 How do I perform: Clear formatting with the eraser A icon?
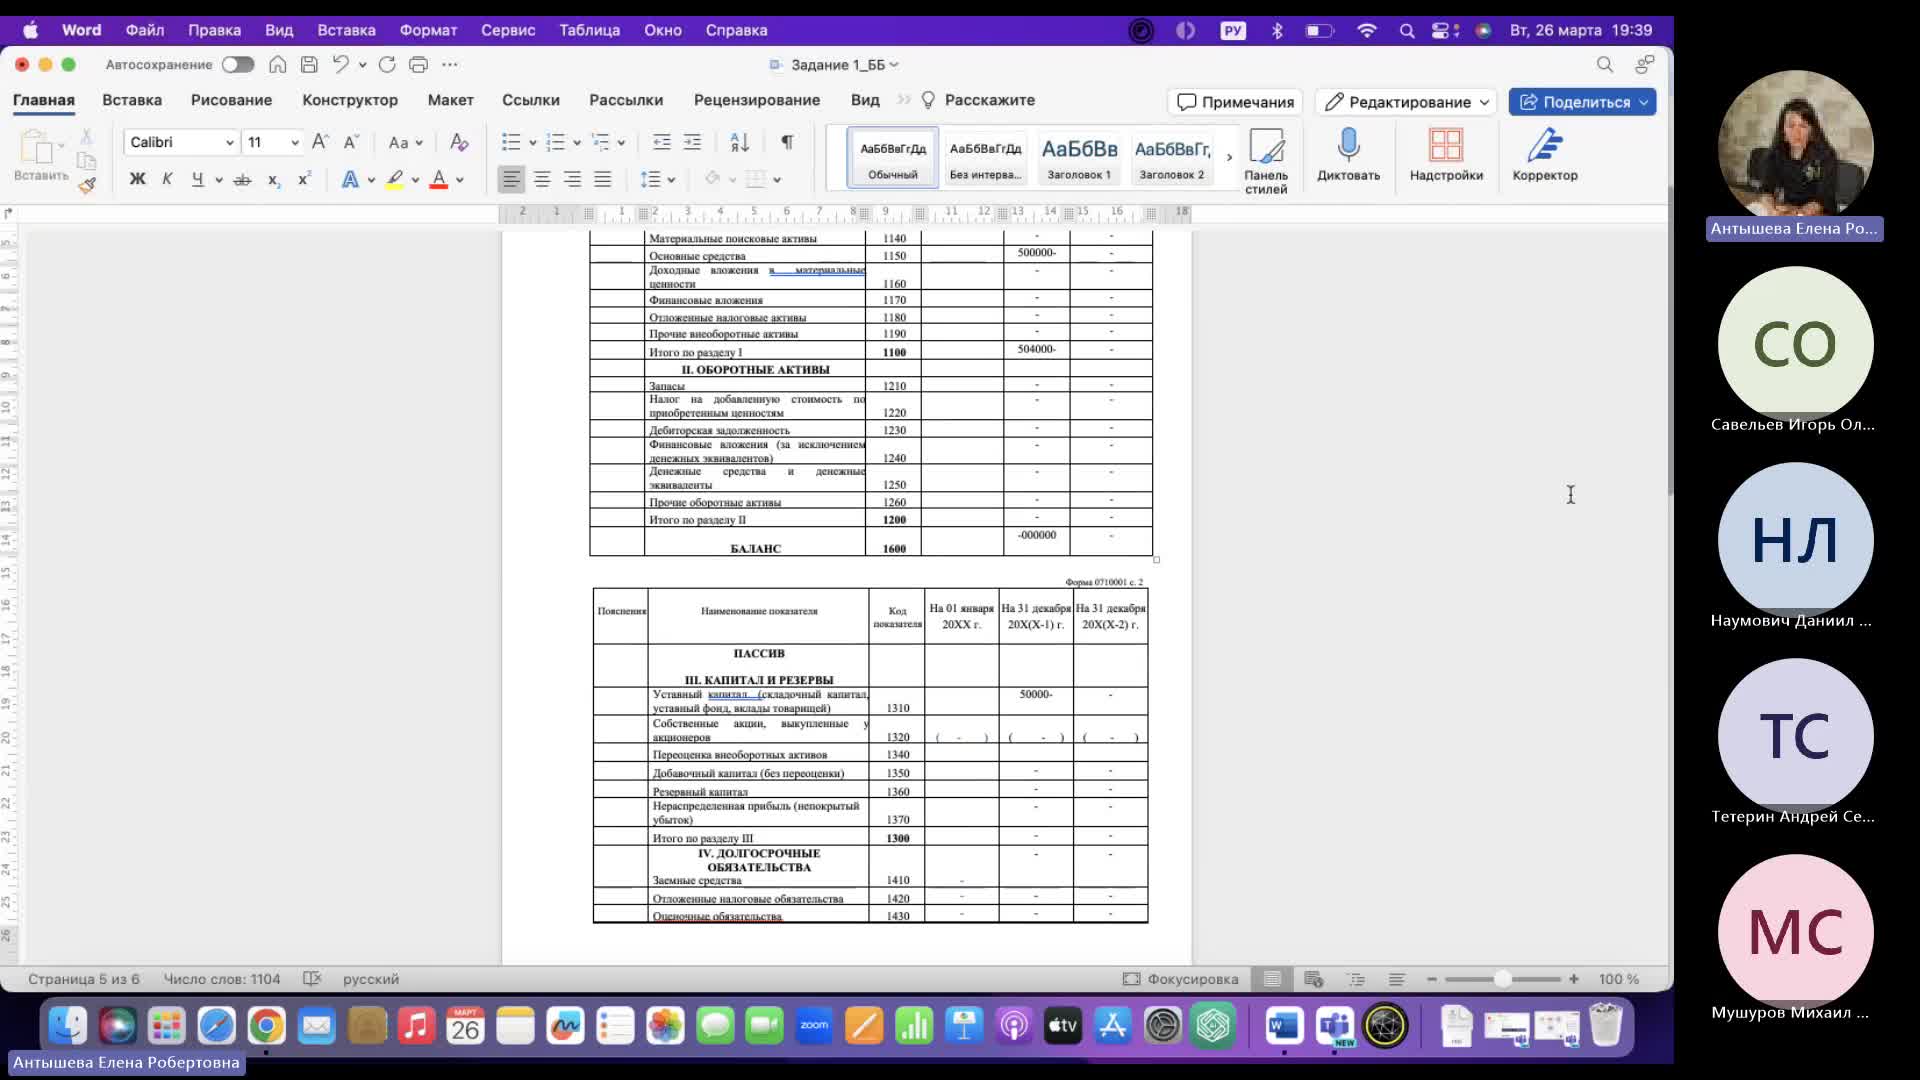pos(459,142)
